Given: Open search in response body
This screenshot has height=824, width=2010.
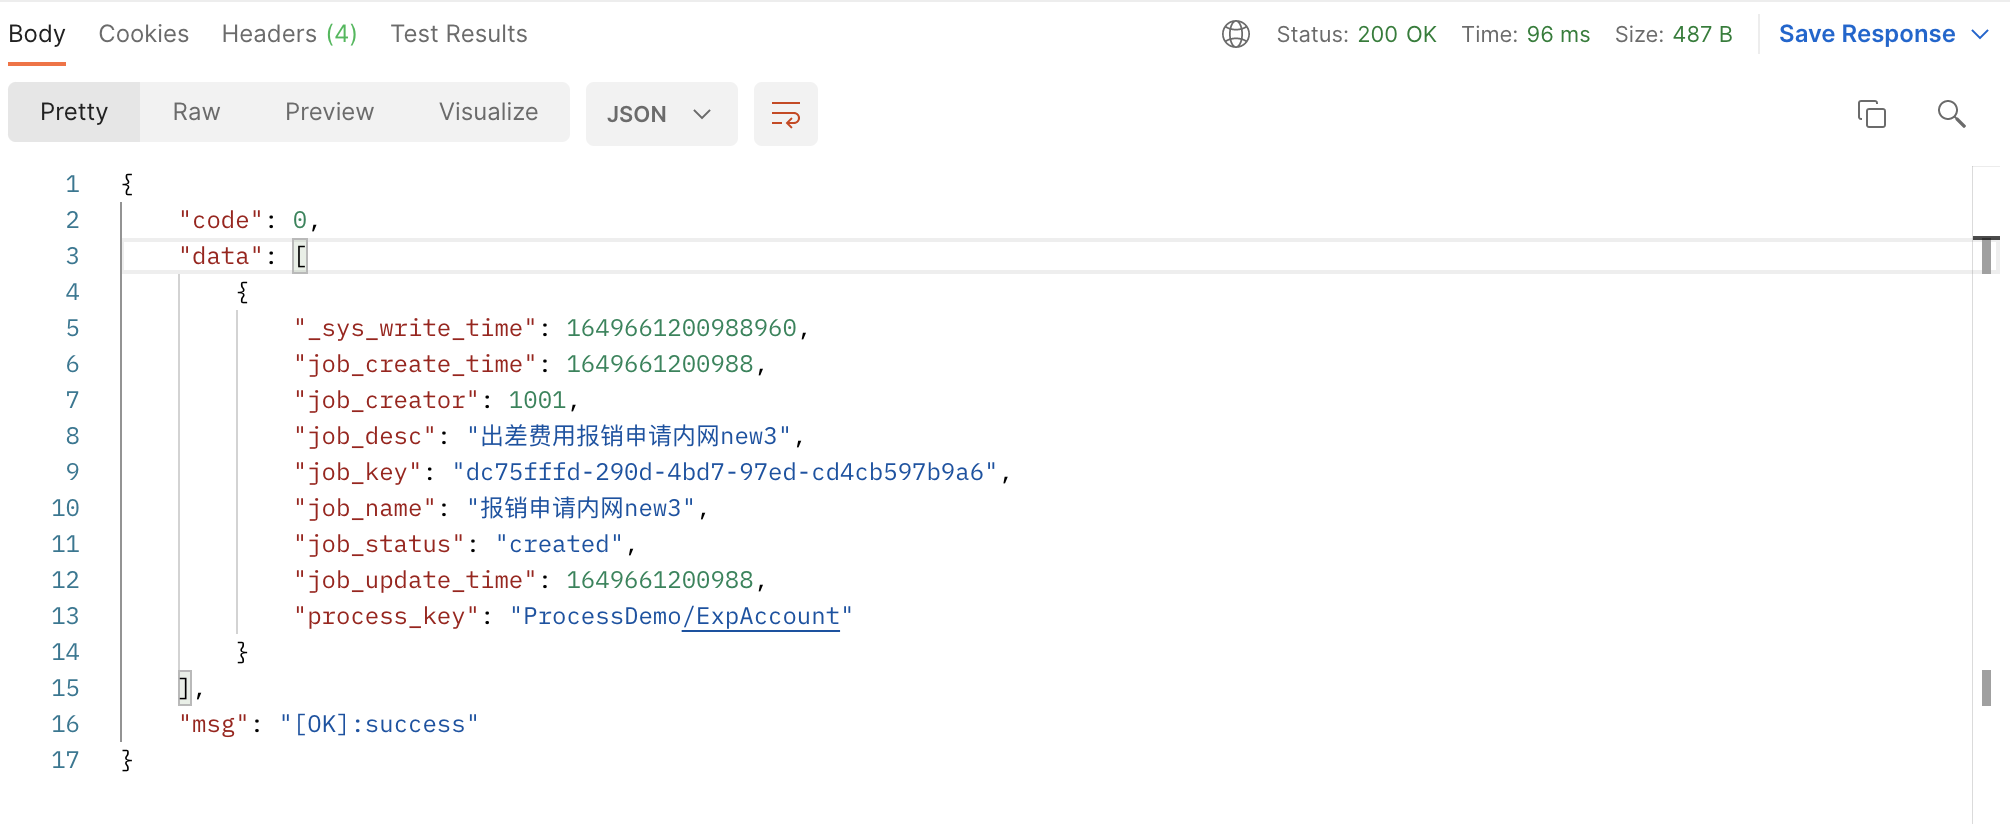Looking at the screenshot, I should pyautogui.click(x=1950, y=114).
